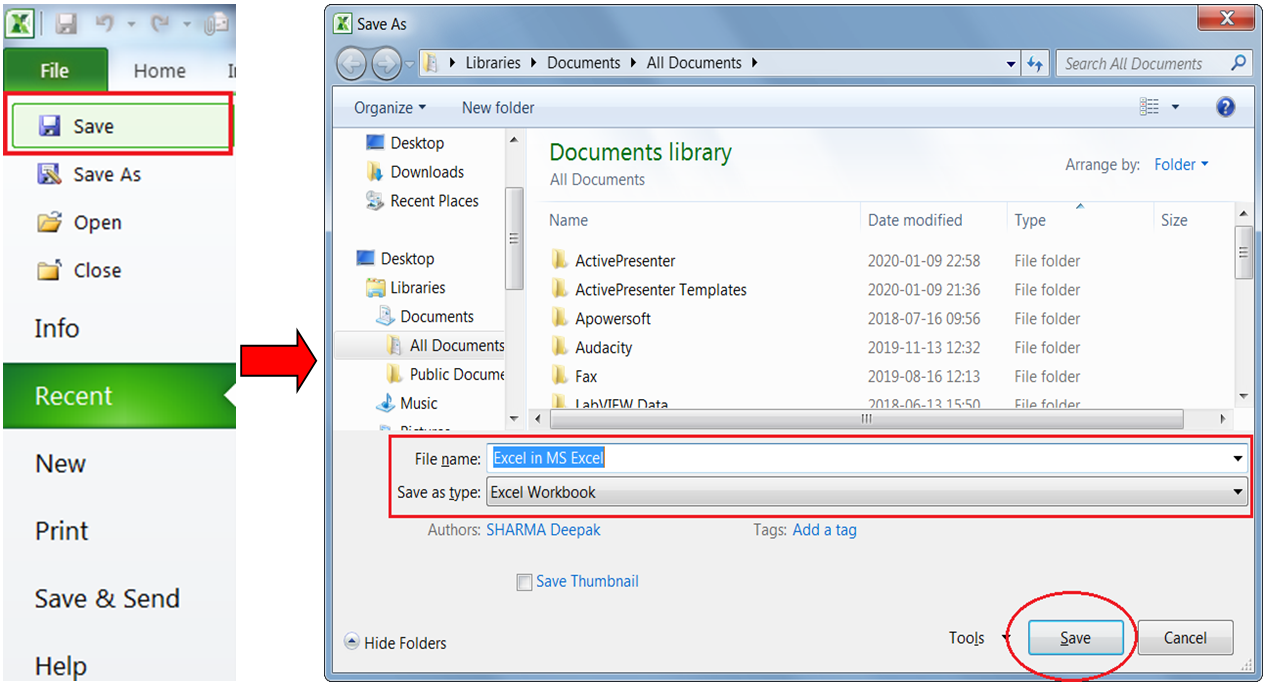Open the File tab in Excel
The width and height of the screenshot is (1268, 686).
55,71
